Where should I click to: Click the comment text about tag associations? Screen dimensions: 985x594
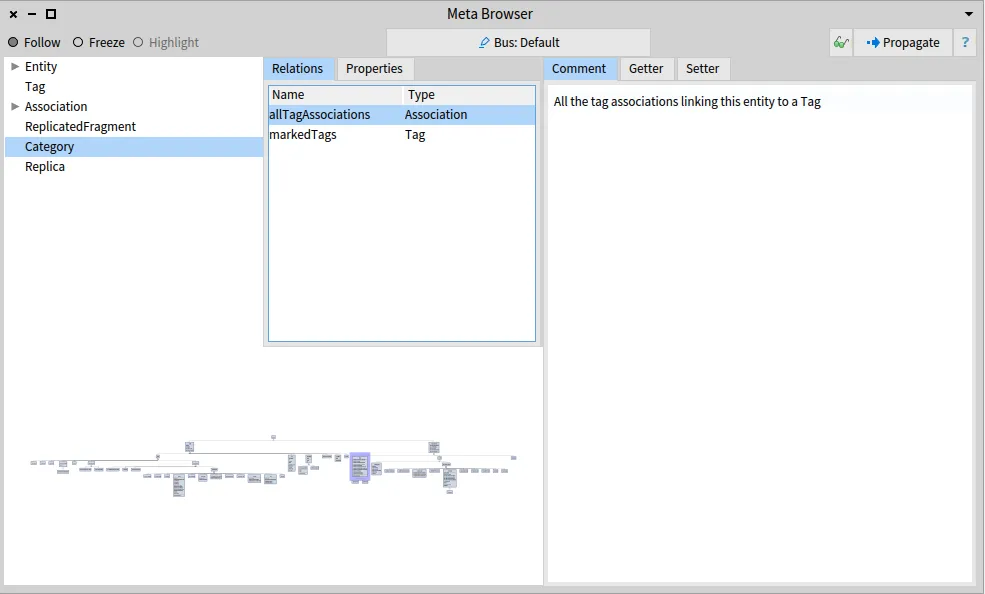pos(687,102)
